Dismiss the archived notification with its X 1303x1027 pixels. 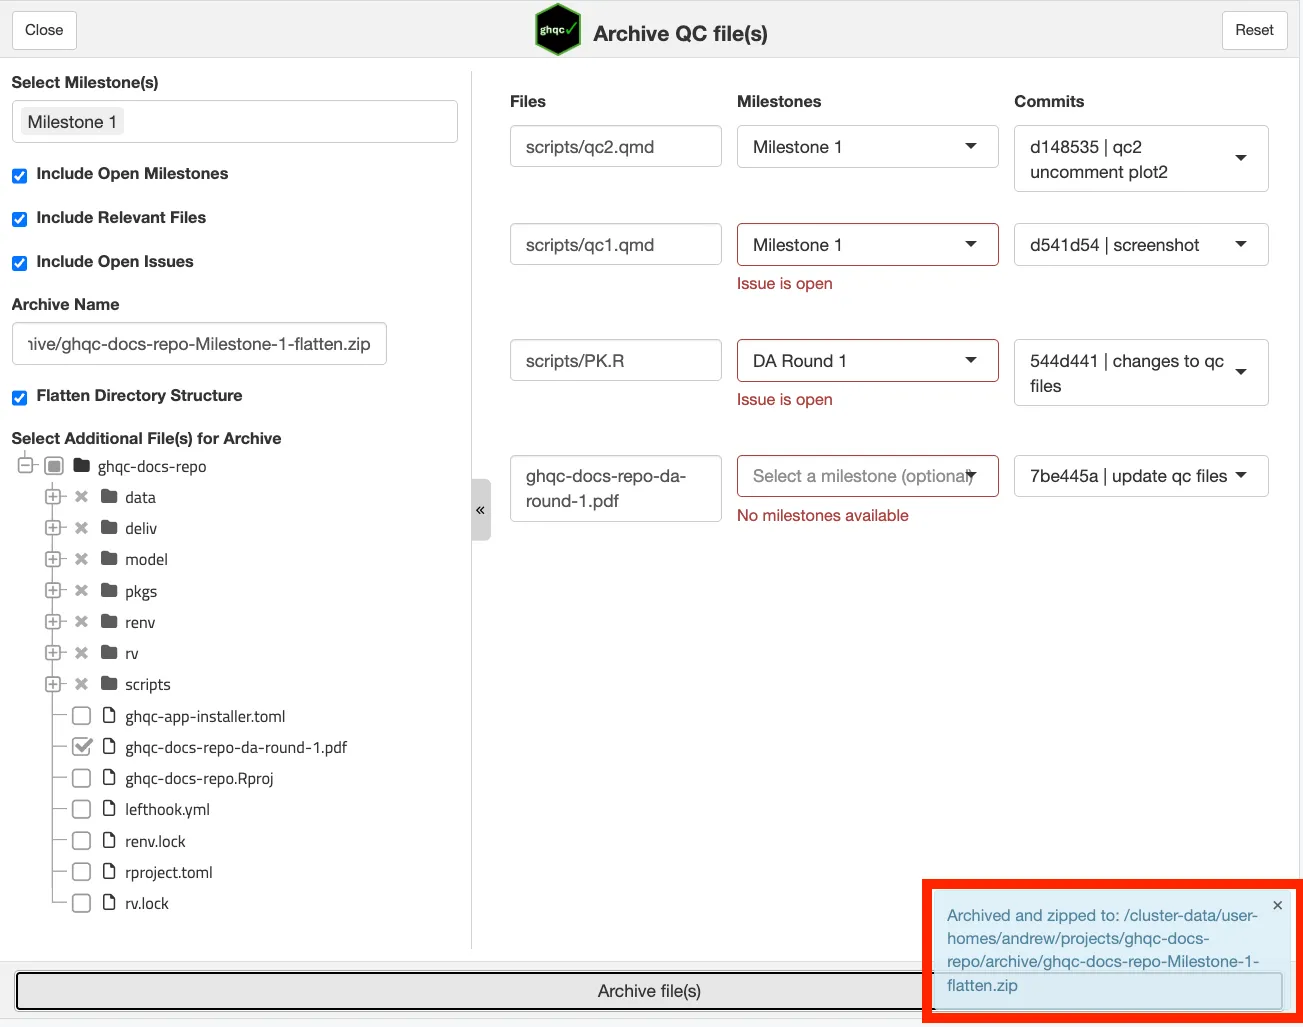coord(1277,905)
